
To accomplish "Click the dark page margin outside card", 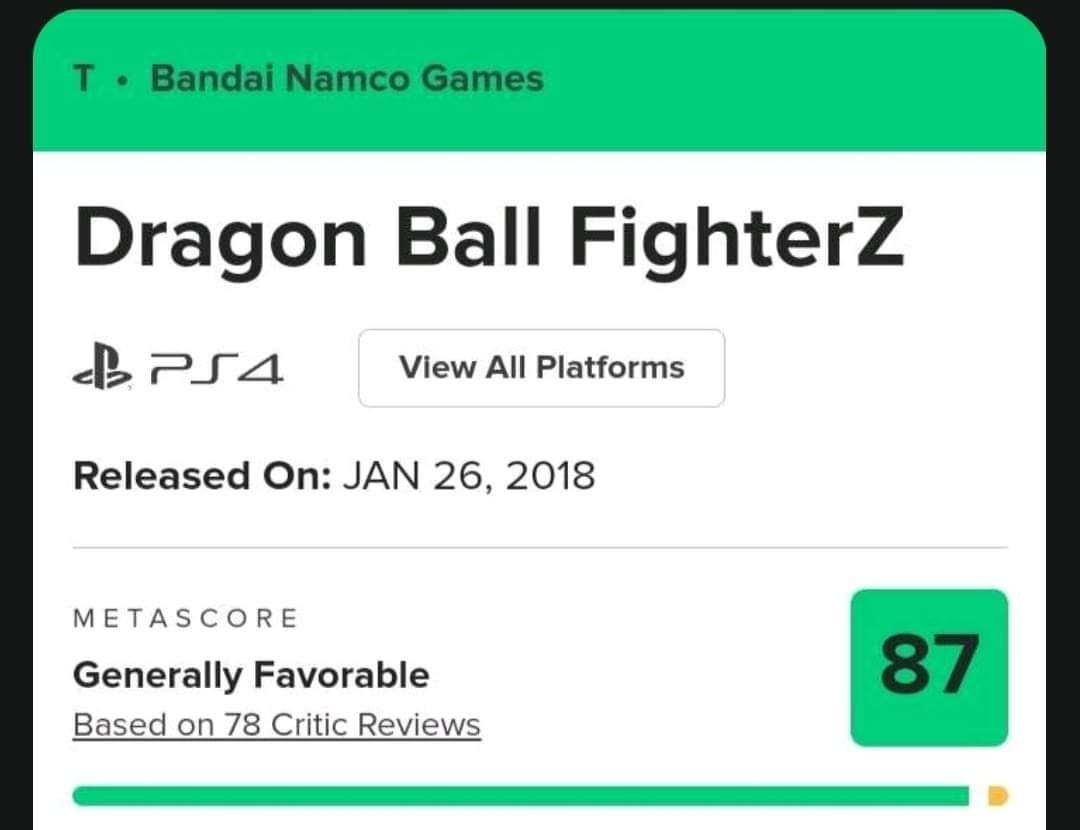I will [x=15, y=413].
